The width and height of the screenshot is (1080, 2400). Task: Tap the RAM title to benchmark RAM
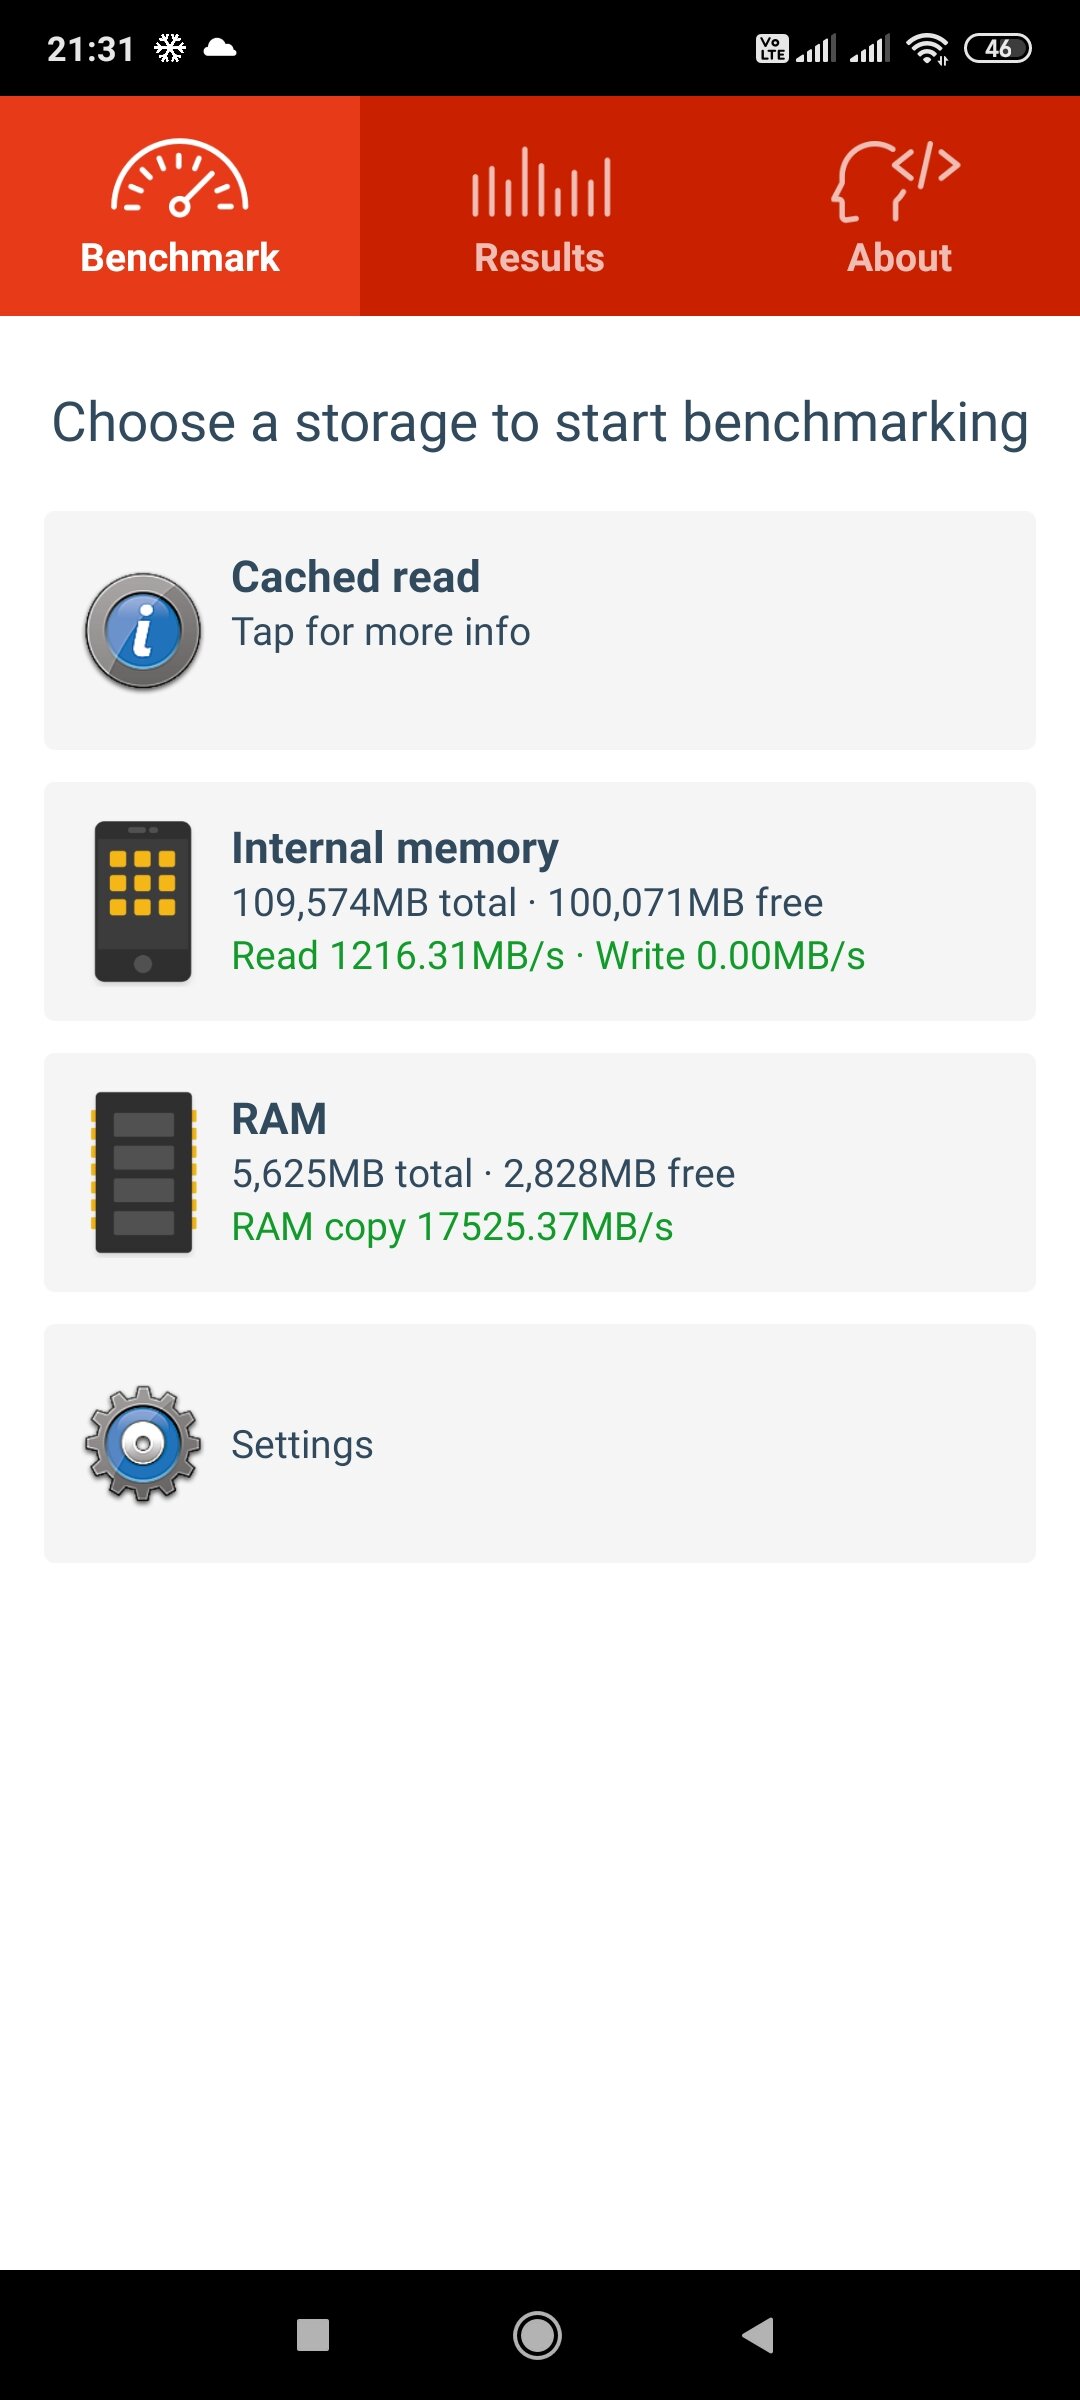pos(279,1119)
